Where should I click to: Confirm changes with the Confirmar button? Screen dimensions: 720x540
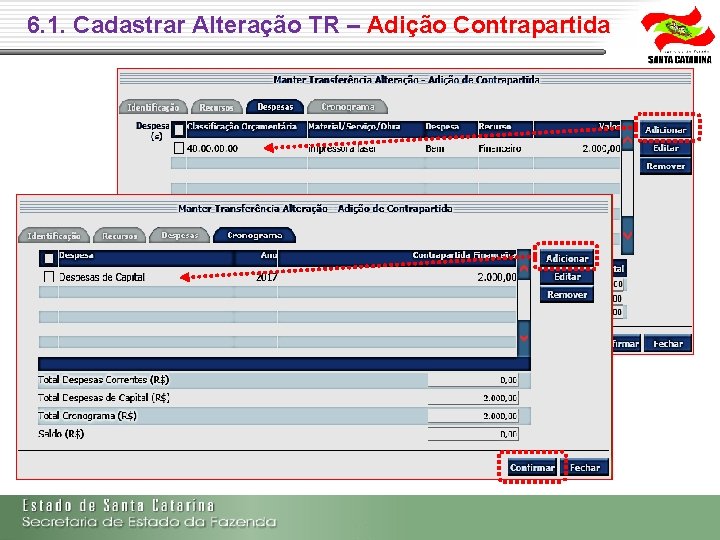pos(532,467)
